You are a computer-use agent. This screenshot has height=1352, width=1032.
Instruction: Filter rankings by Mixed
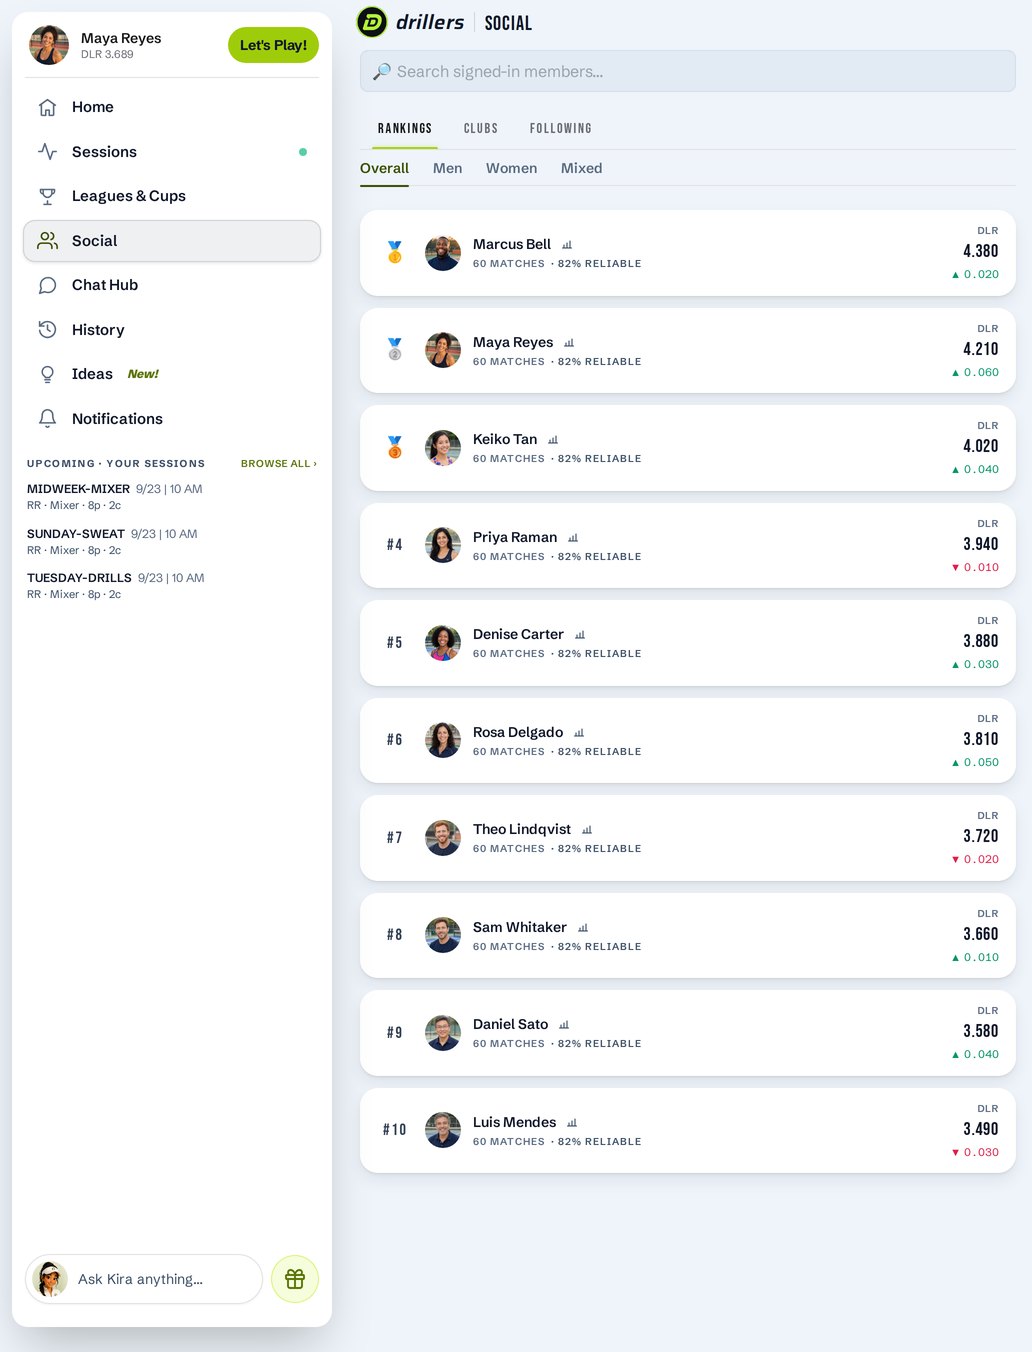pyautogui.click(x=582, y=168)
